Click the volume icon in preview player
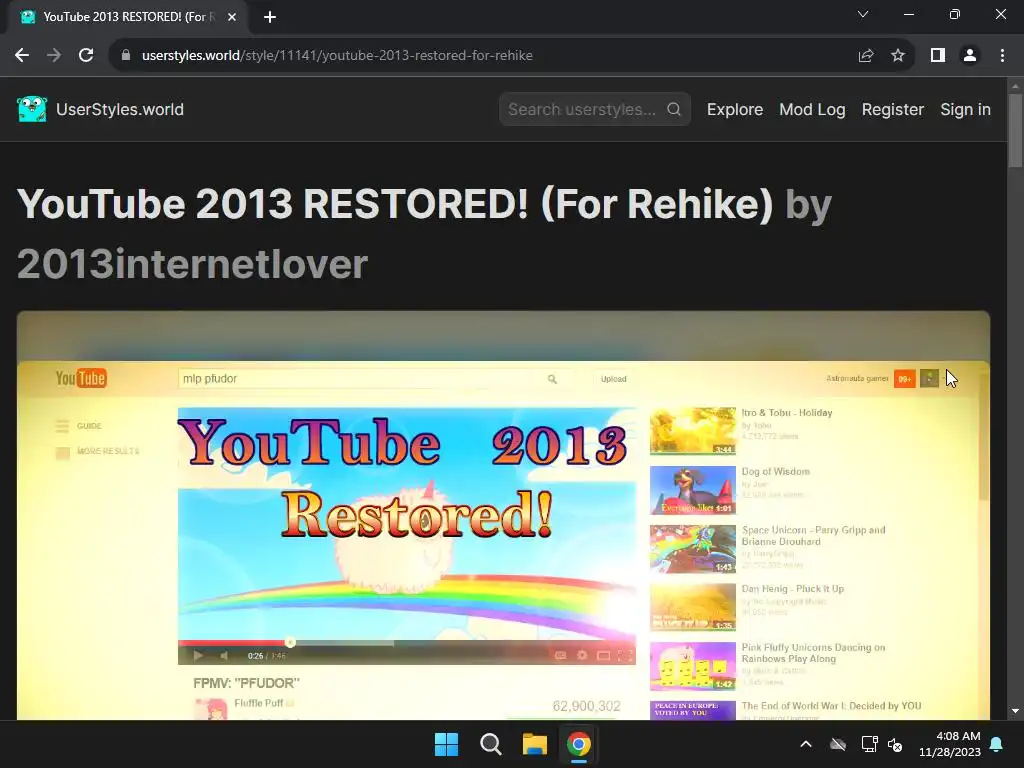This screenshot has width=1024, height=768. 225,655
